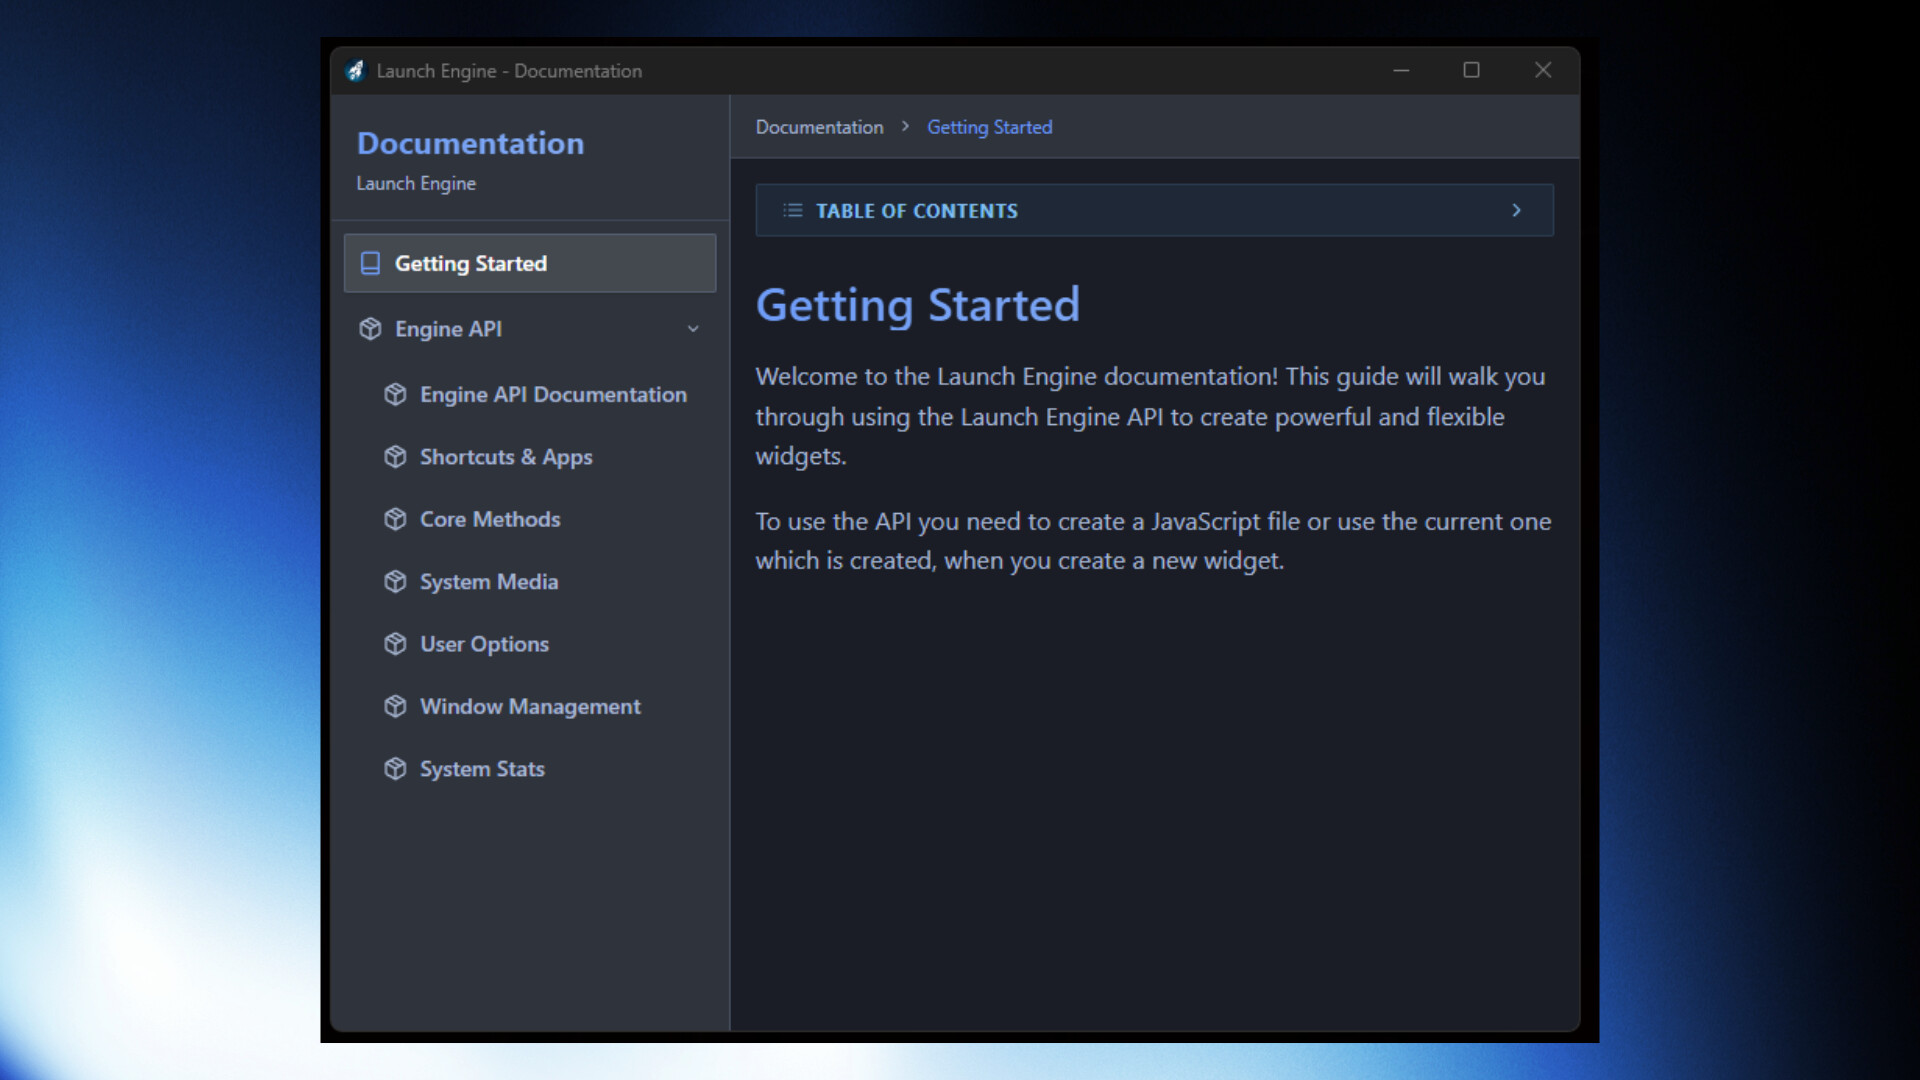Click the list icon in Table of Contents bar
This screenshot has width=1920, height=1080.
793,210
